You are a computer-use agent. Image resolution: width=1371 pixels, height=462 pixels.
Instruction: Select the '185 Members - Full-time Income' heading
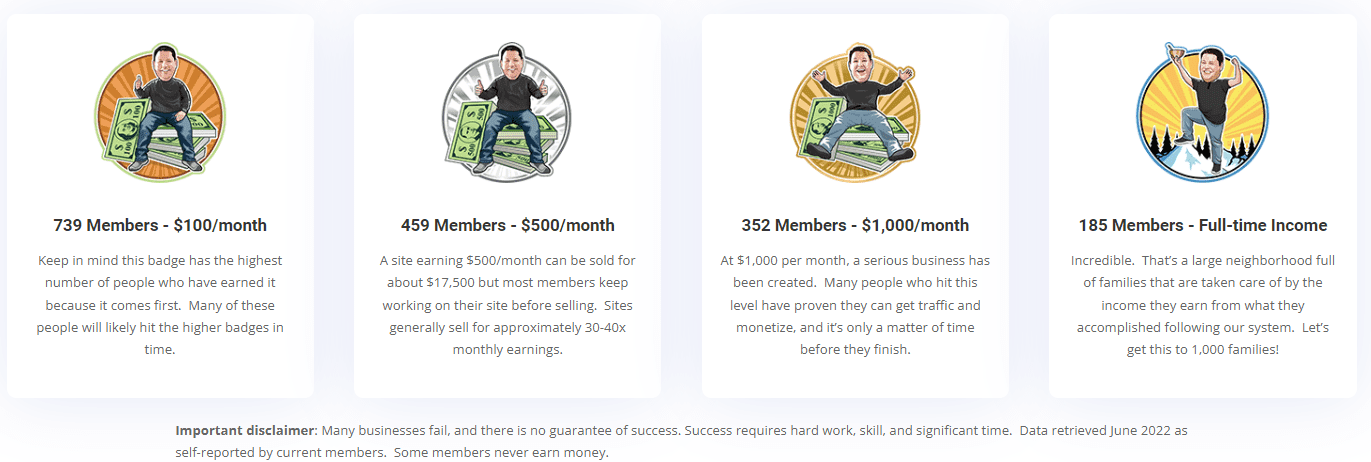pyautogui.click(x=1203, y=225)
